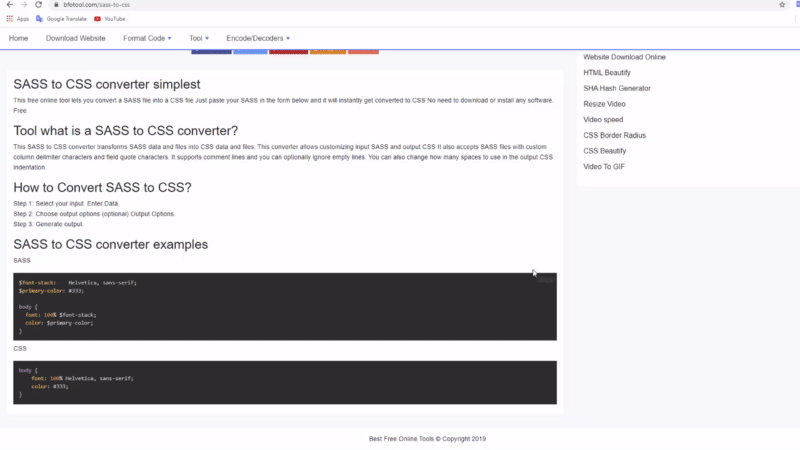Click the padlock site info icon
The image size is (800, 450).
click(x=56, y=5)
